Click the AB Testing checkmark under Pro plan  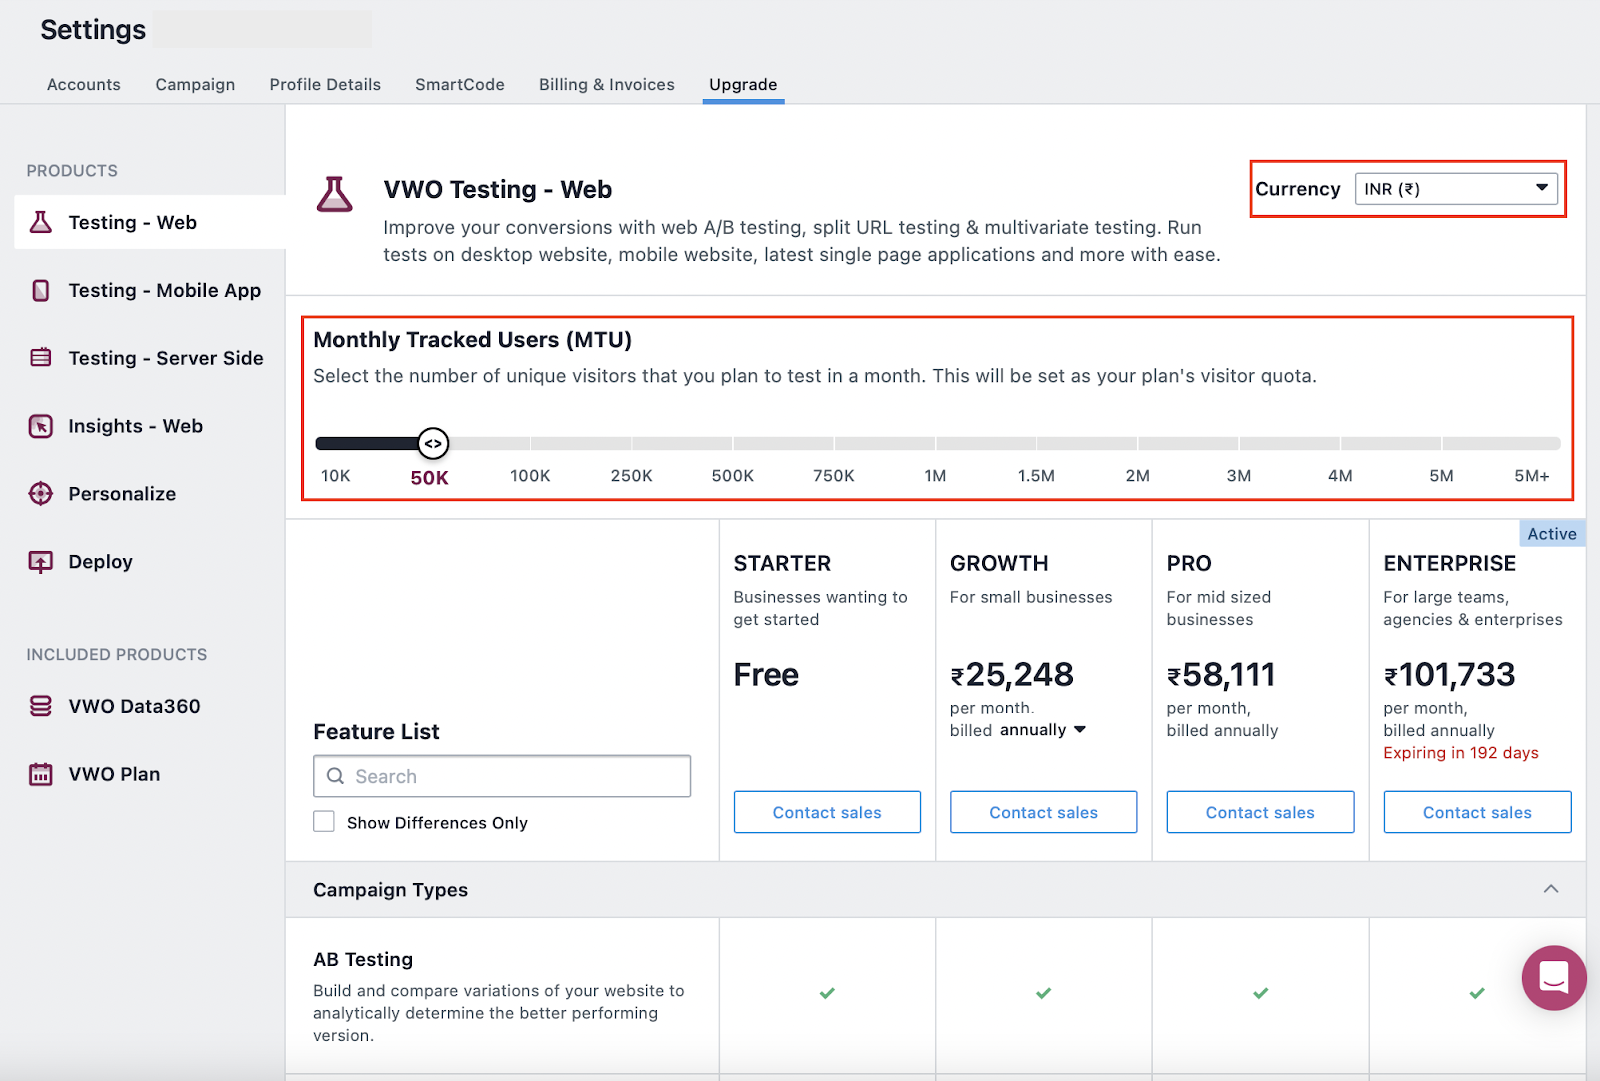click(x=1260, y=993)
